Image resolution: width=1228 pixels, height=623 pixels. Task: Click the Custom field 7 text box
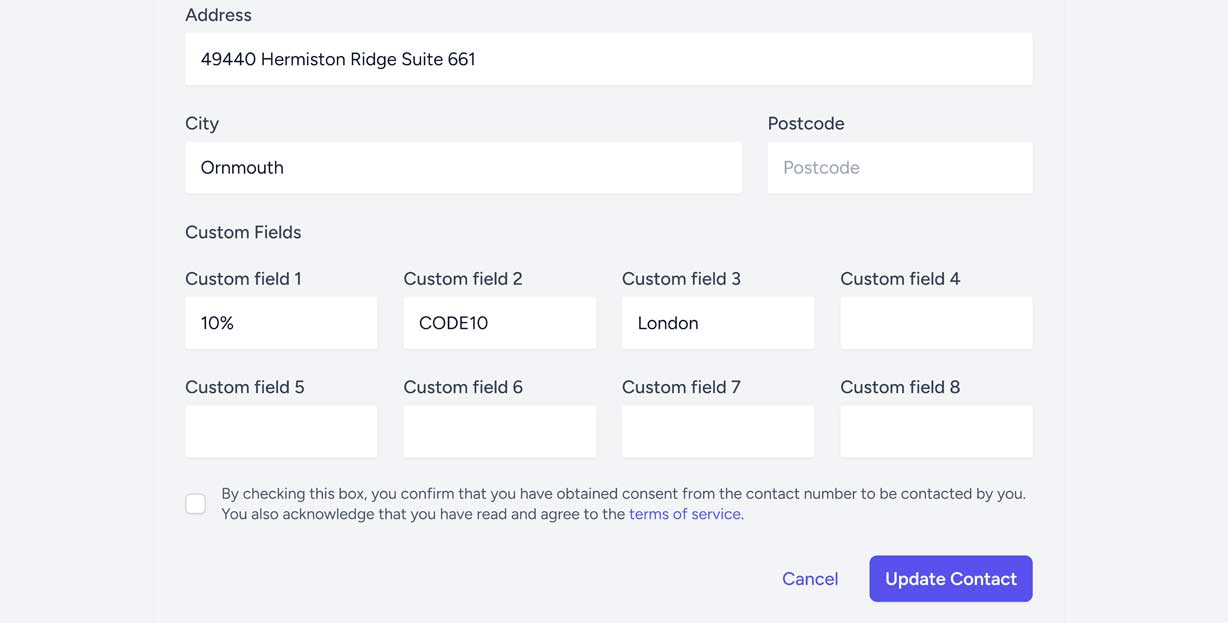(x=717, y=431)
